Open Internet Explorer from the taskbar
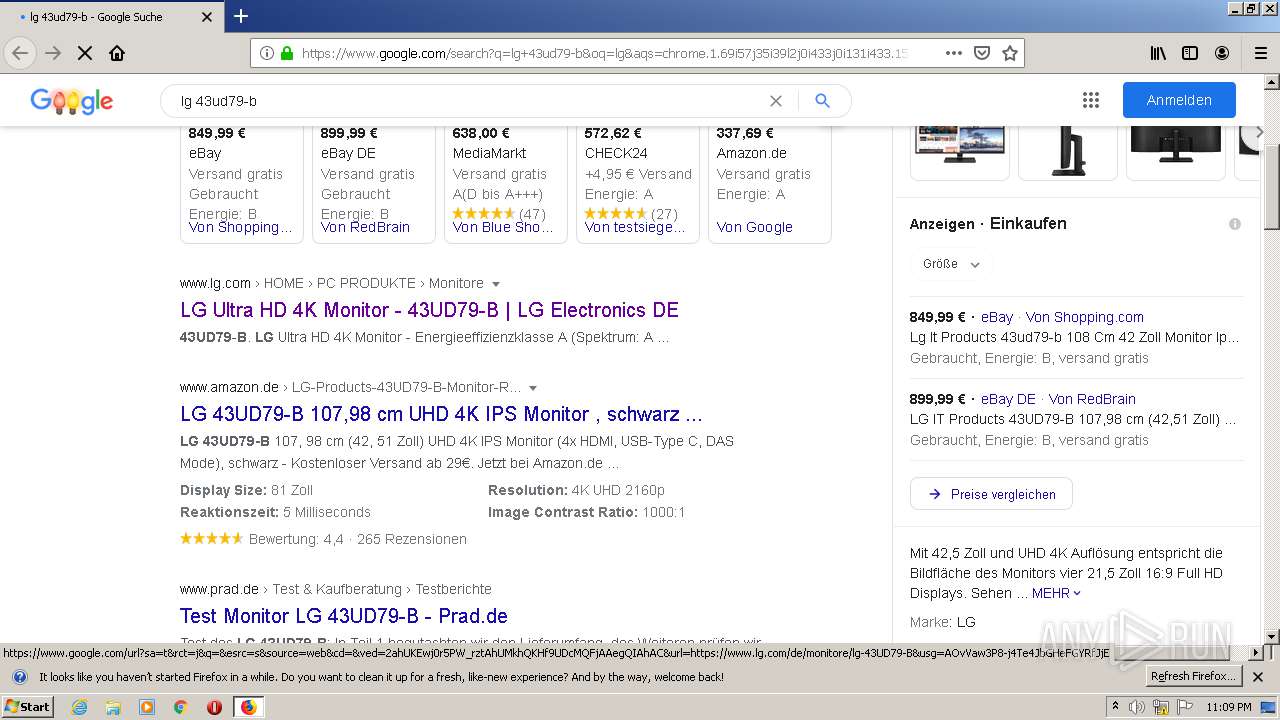The height and width of the screenshot is (720, 1280). [x=79, y=707]
